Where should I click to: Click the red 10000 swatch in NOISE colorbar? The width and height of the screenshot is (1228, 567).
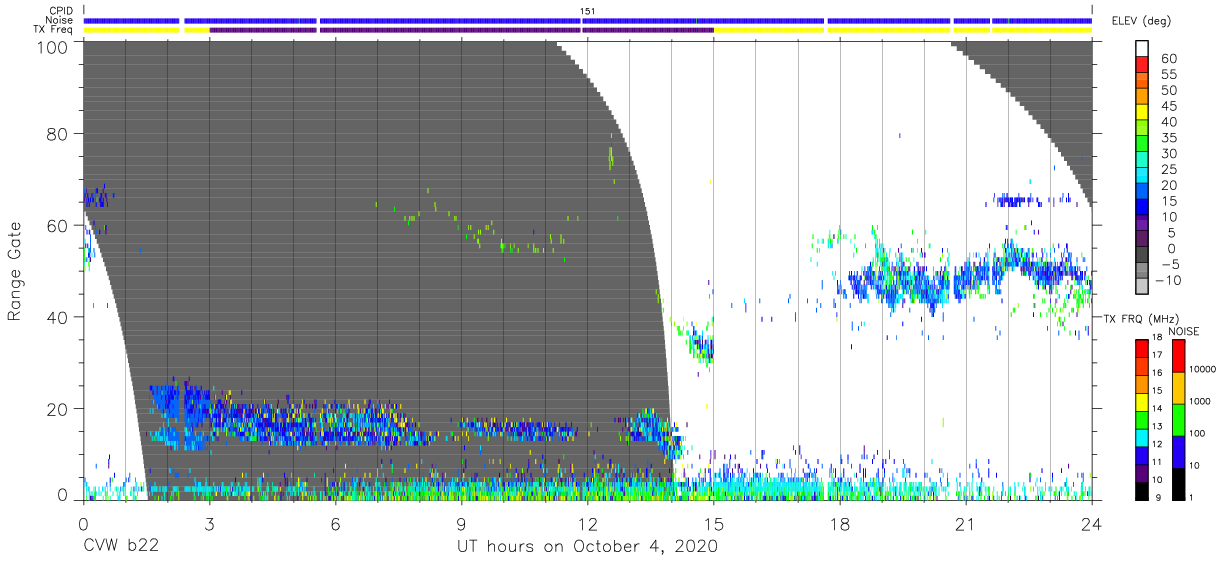click(x=1179, y=356)
